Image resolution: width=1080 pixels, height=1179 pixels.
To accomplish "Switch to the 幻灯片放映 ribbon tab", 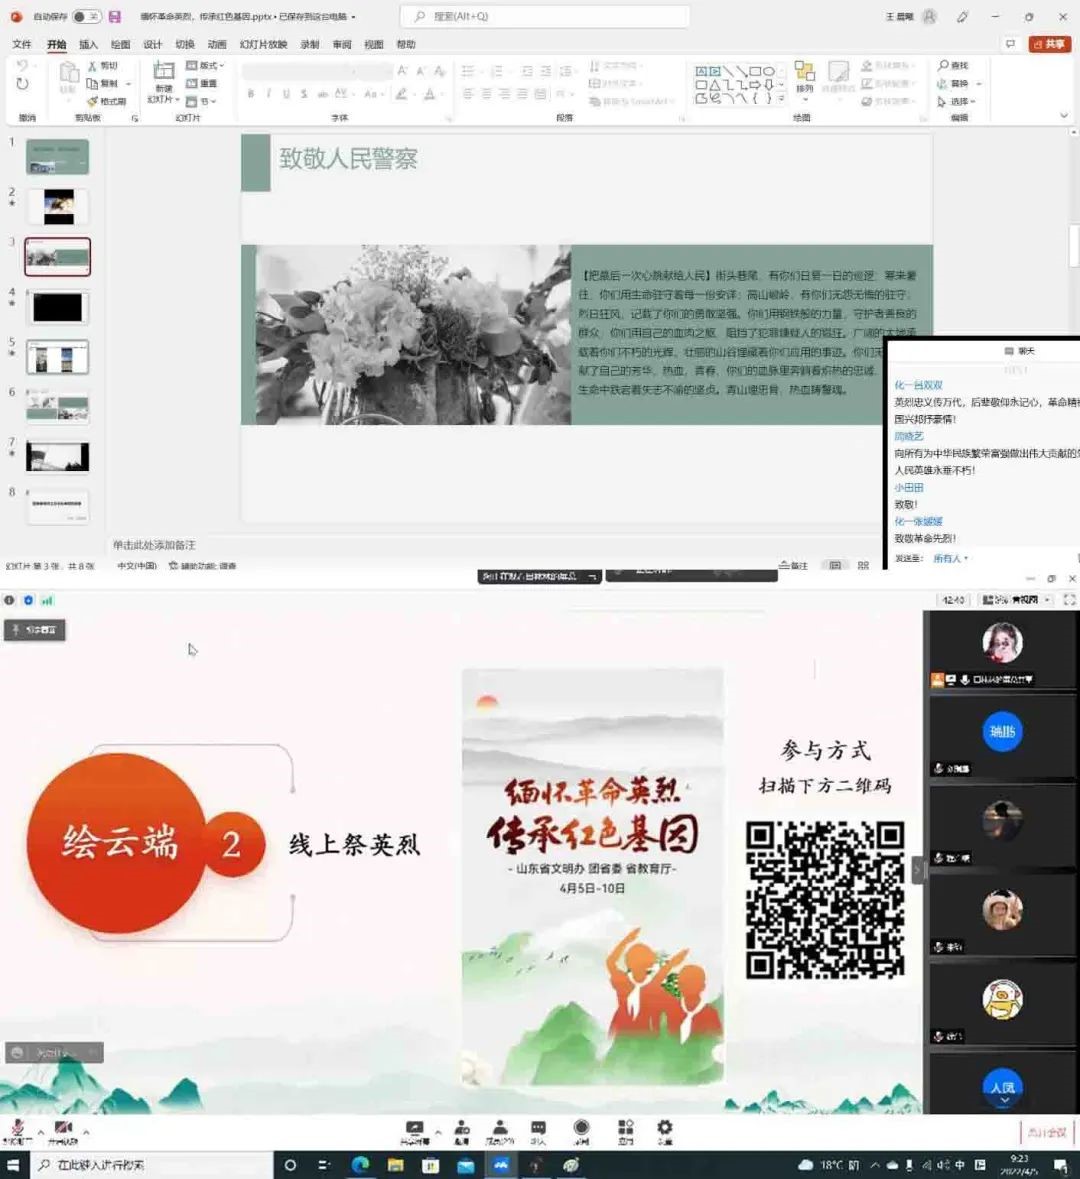I will click(x=263, y=45).
